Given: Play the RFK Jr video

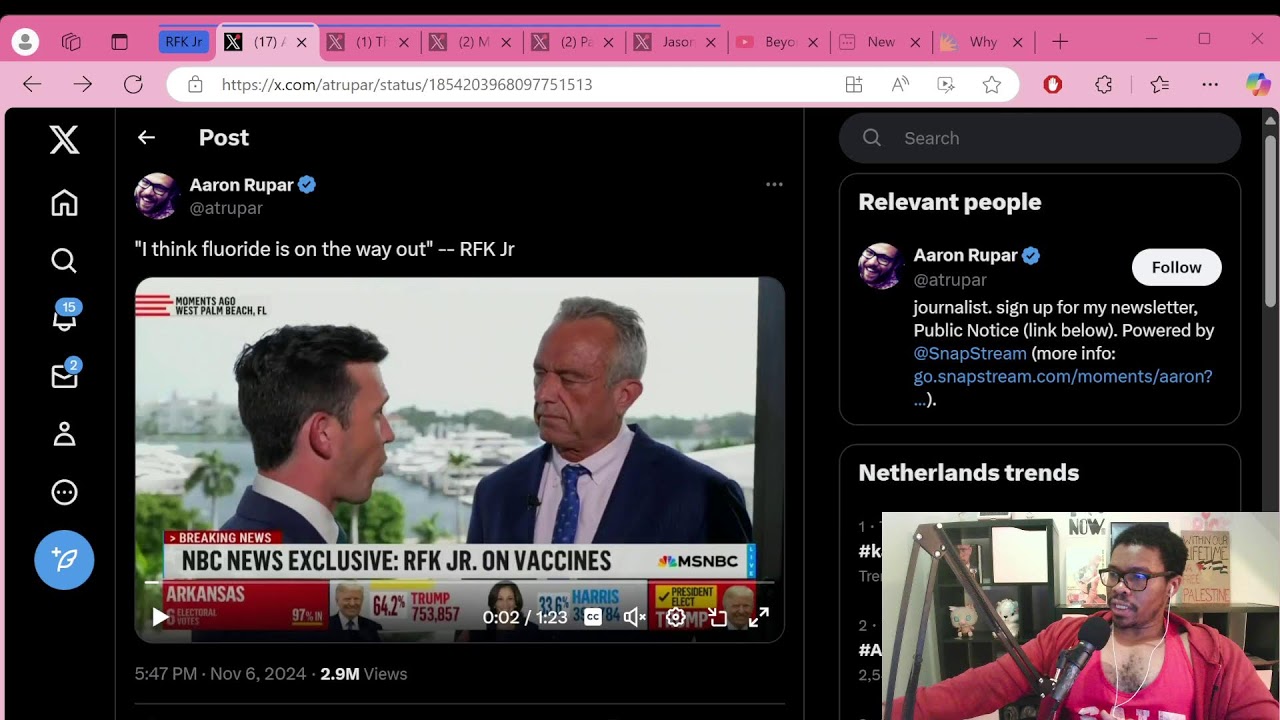Looking at the screenshot, I should tap(160, 617).
